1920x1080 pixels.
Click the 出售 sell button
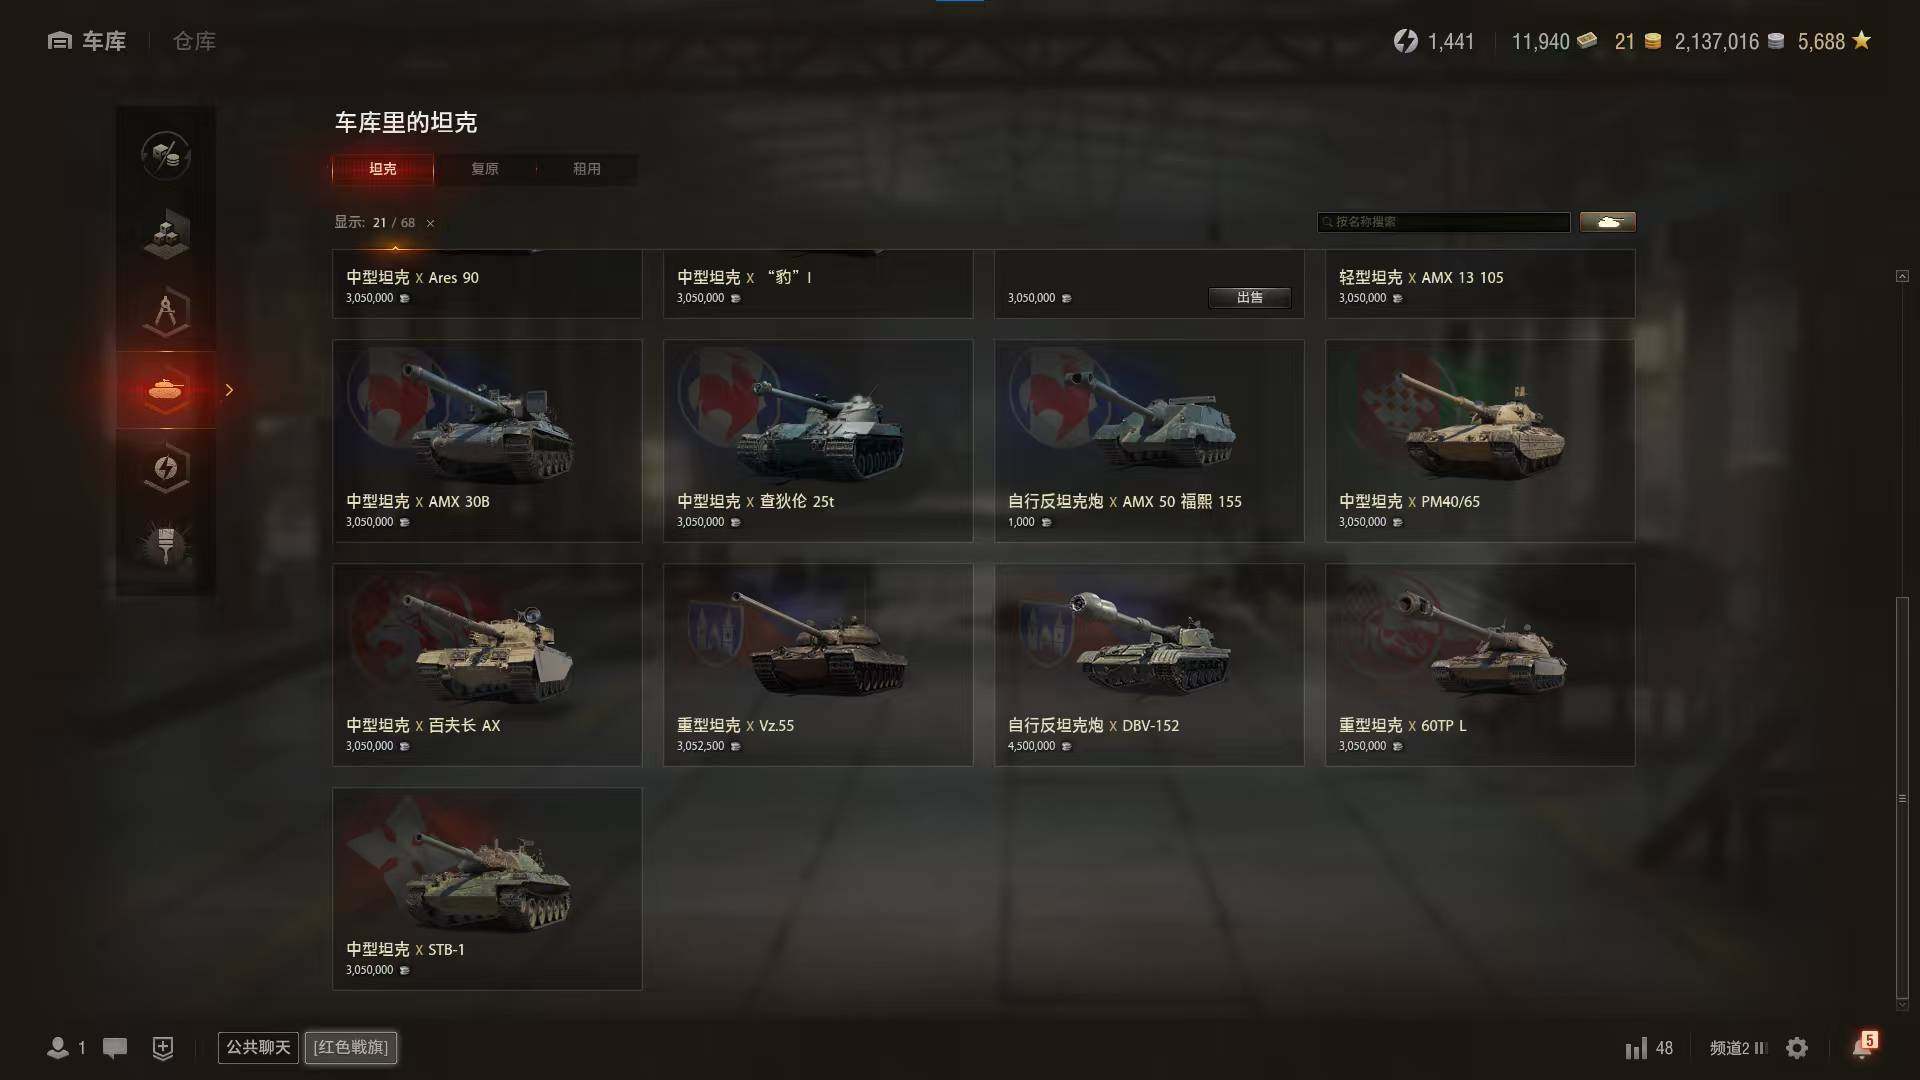point(1250,297)
